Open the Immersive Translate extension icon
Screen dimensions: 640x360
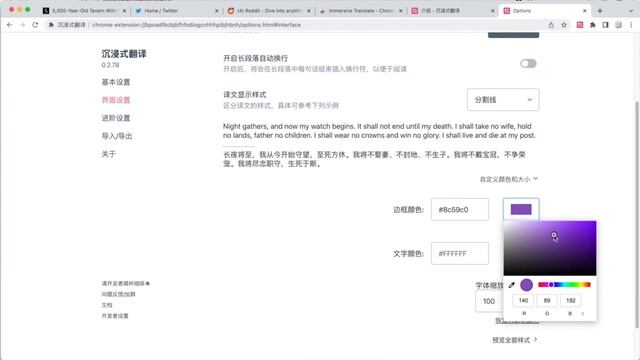pyautogui.click(x=580, y=25)
